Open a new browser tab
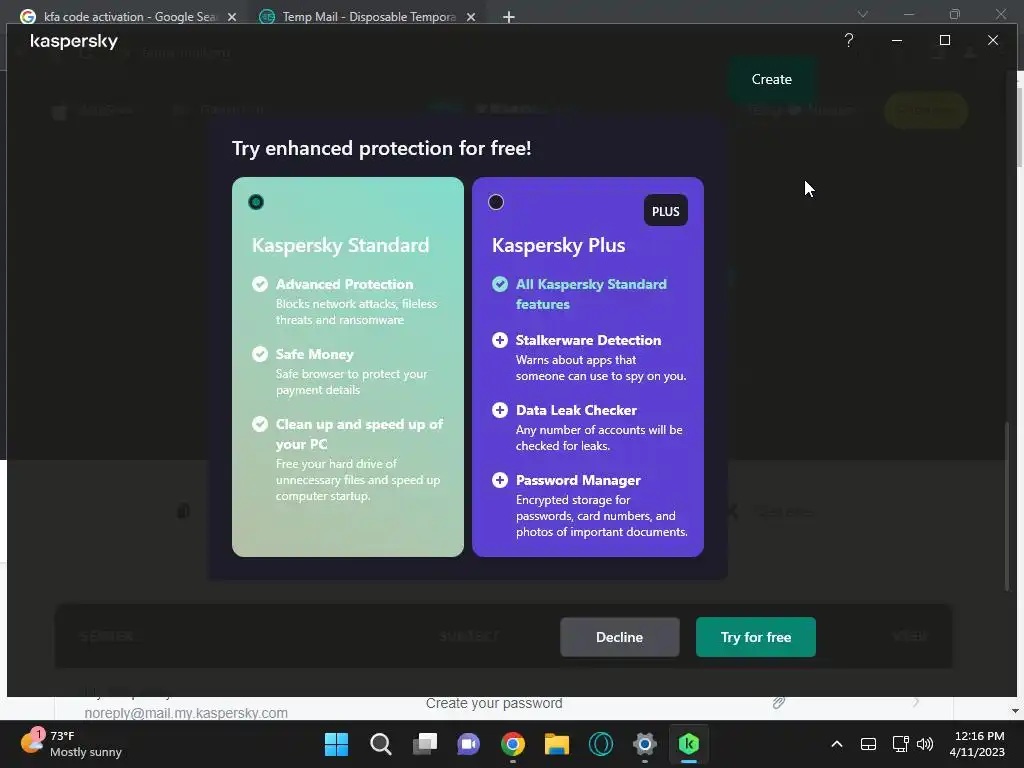The image size is (1024, 768). point(509,17)
